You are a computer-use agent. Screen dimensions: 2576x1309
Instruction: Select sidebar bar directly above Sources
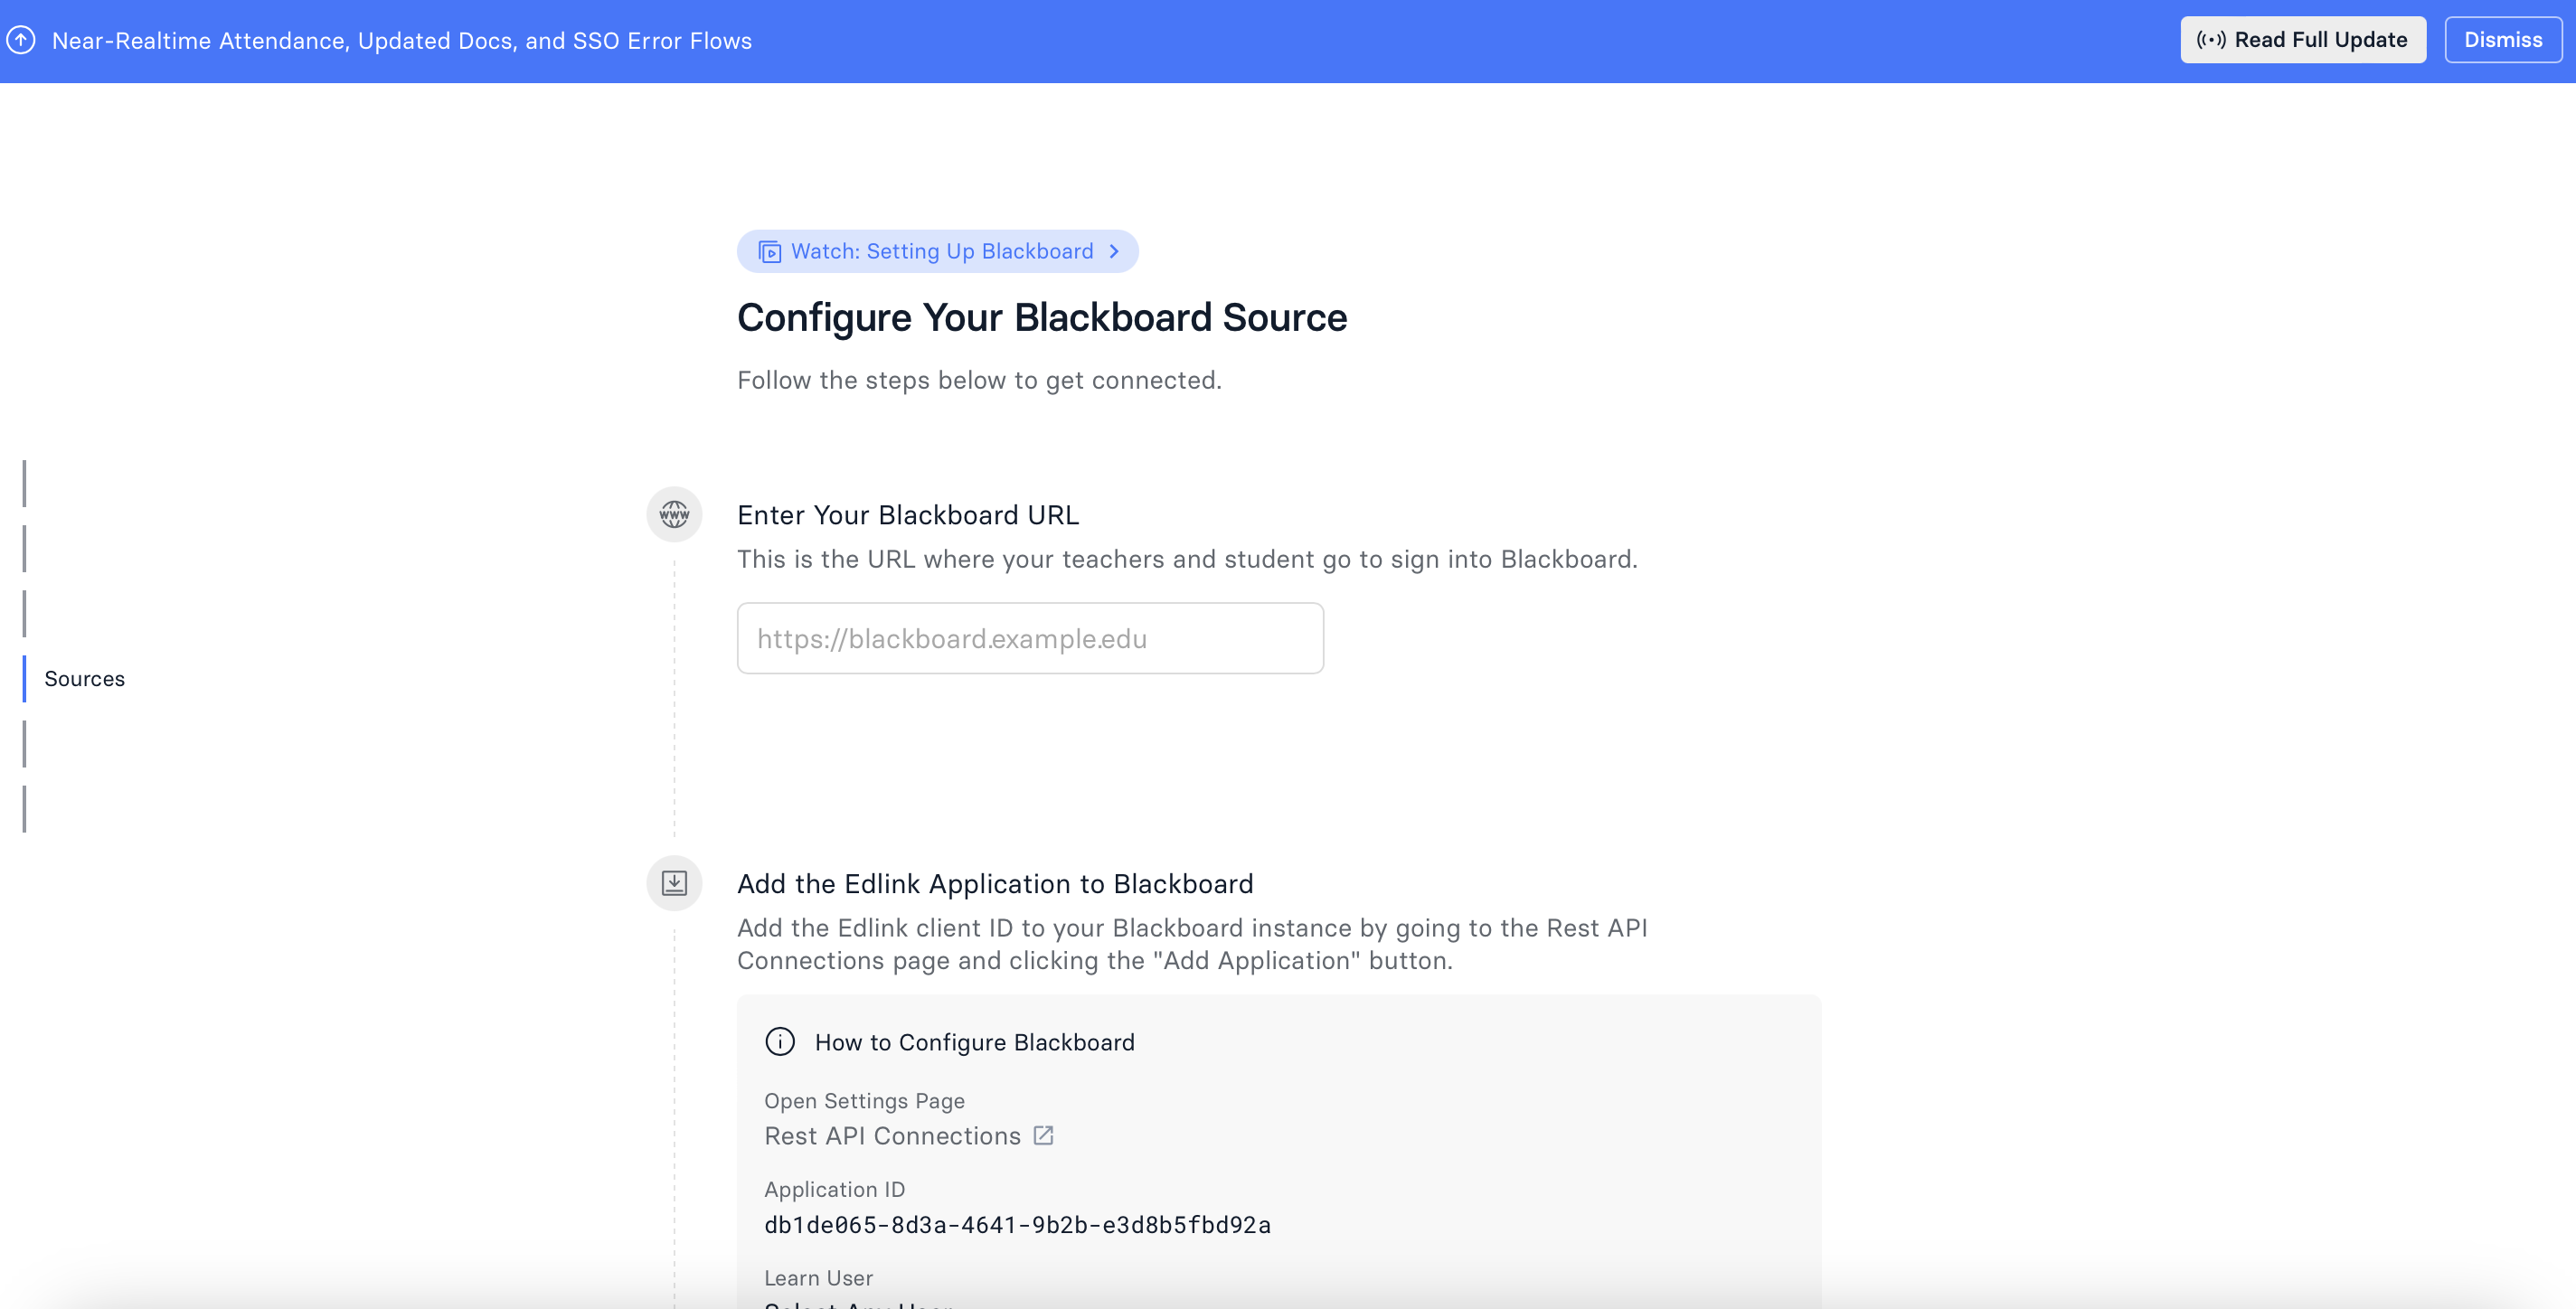tap(25, 614)
